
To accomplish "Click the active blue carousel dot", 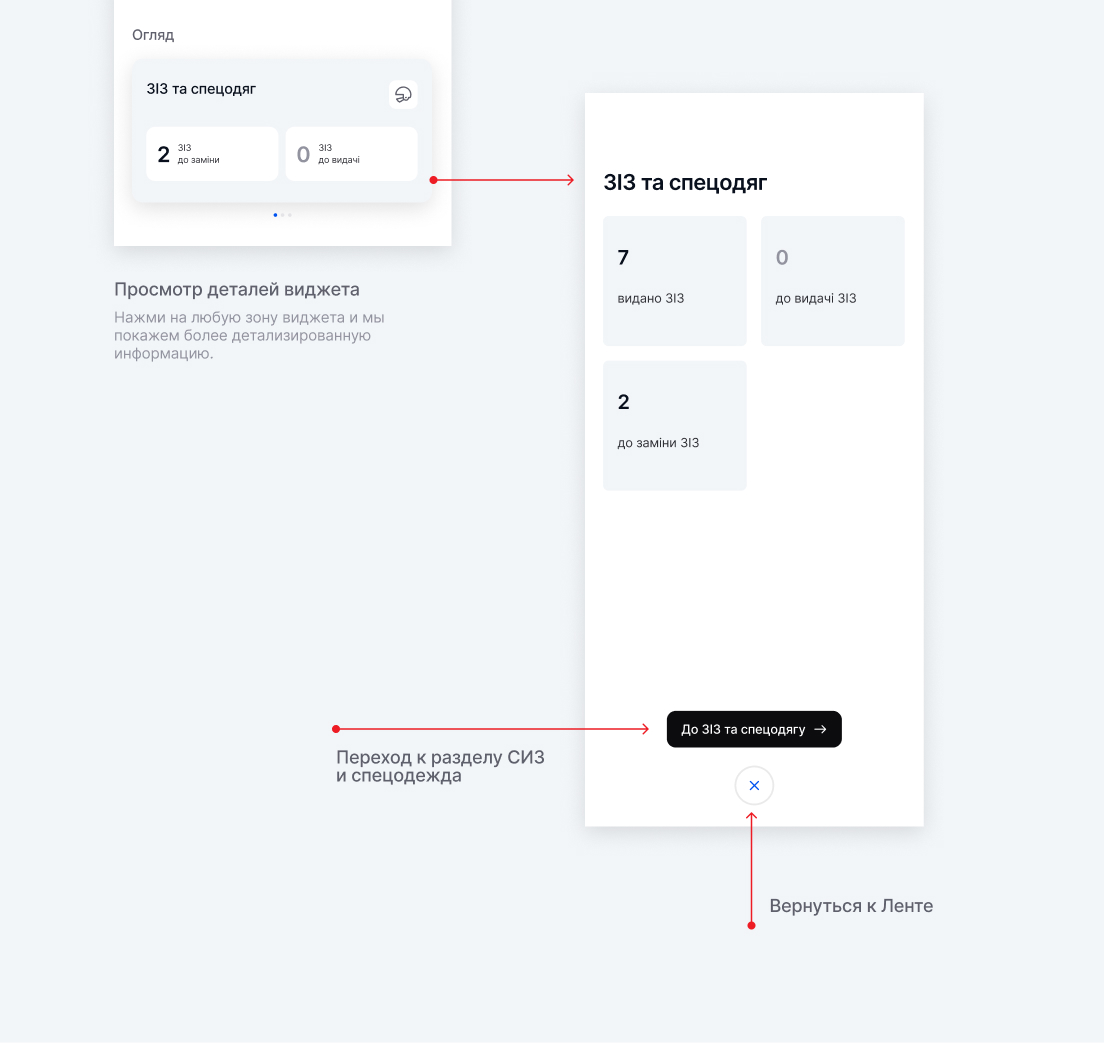I will tap(275, 215).
